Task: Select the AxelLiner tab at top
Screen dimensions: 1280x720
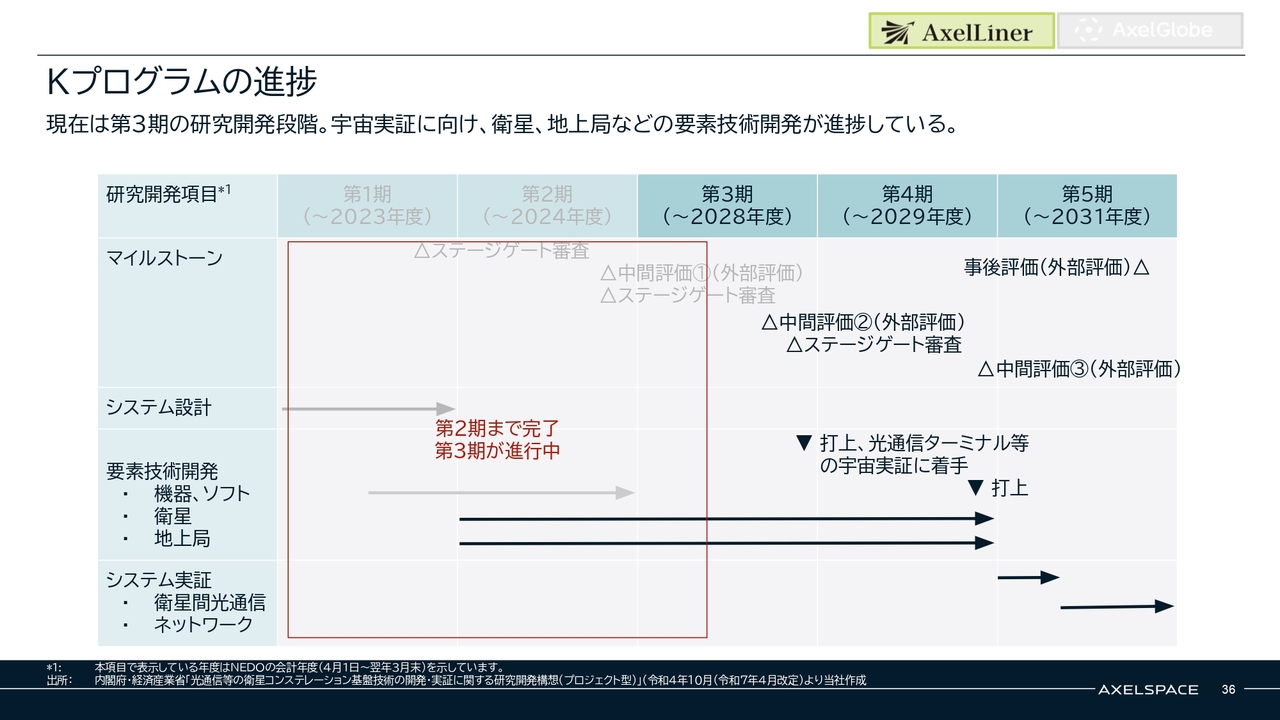Action: 961,31
